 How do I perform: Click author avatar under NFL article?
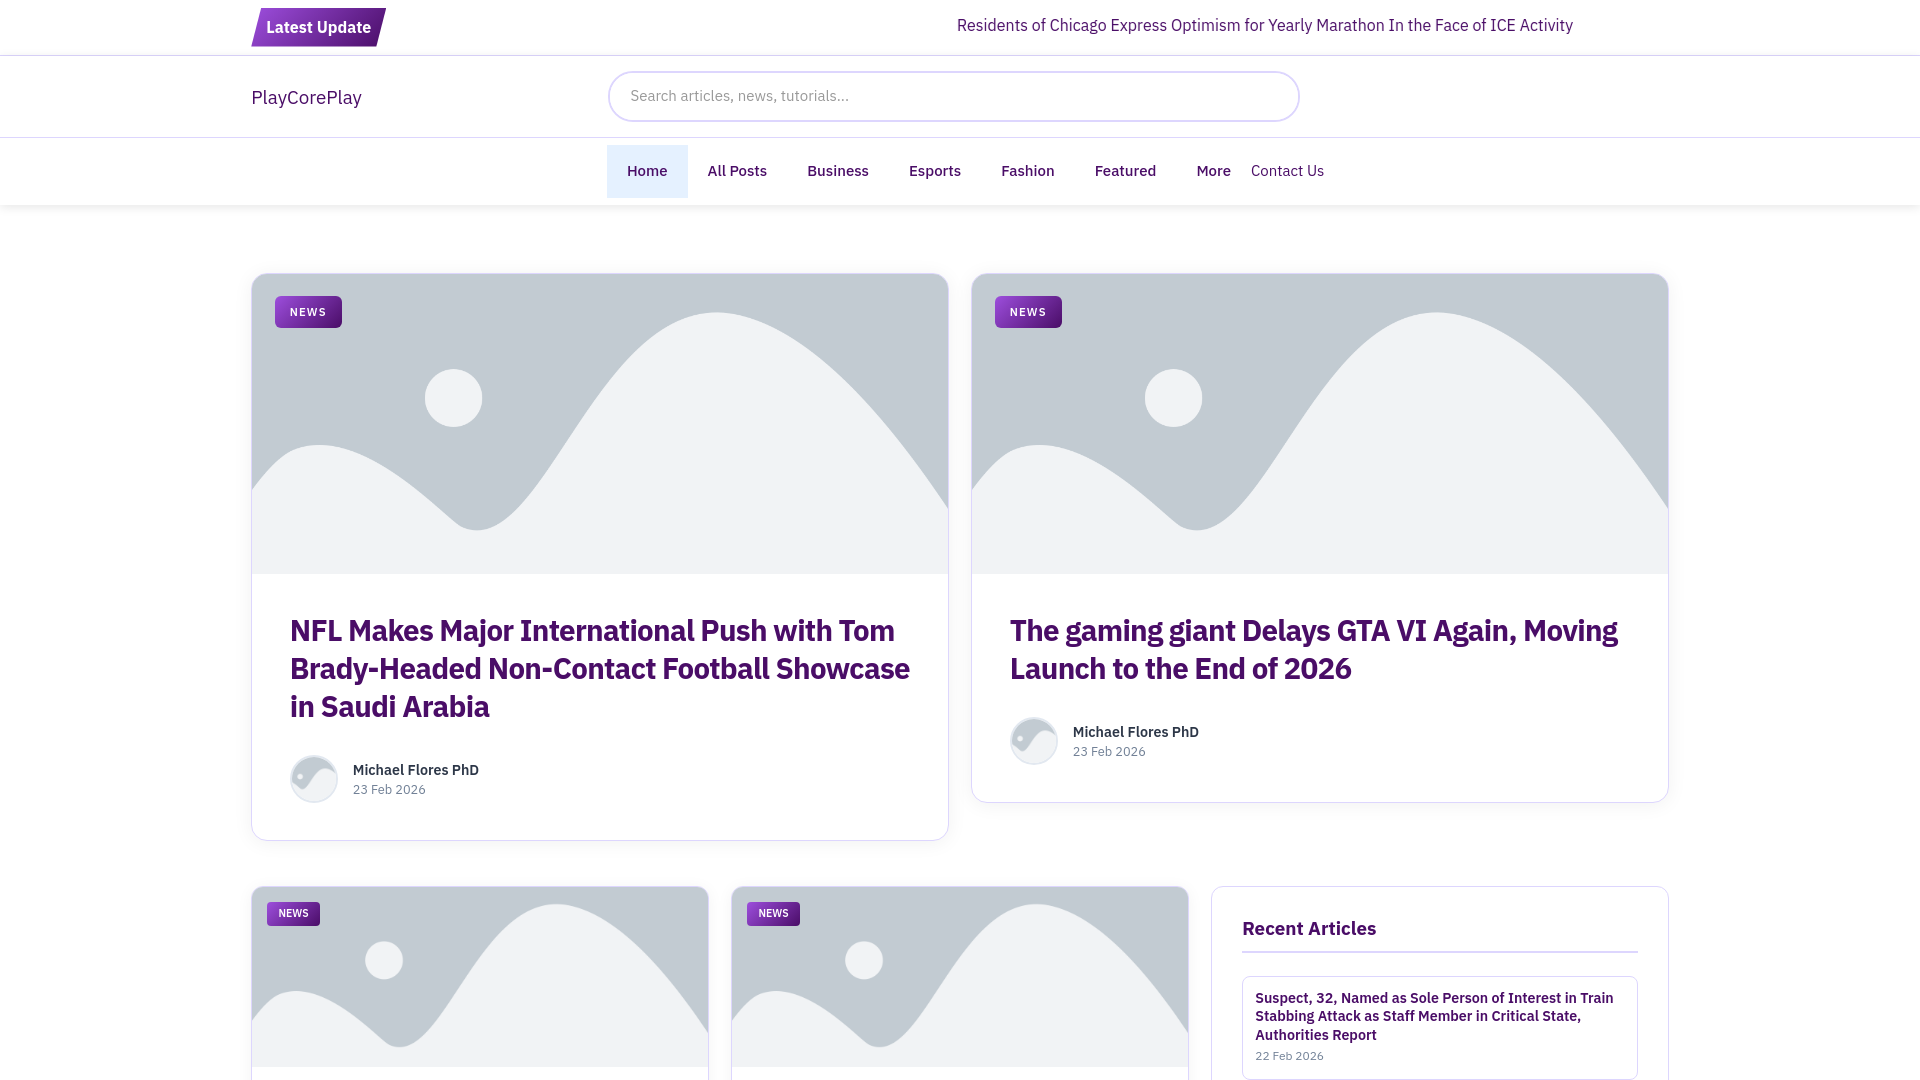(x=314, y=779)
